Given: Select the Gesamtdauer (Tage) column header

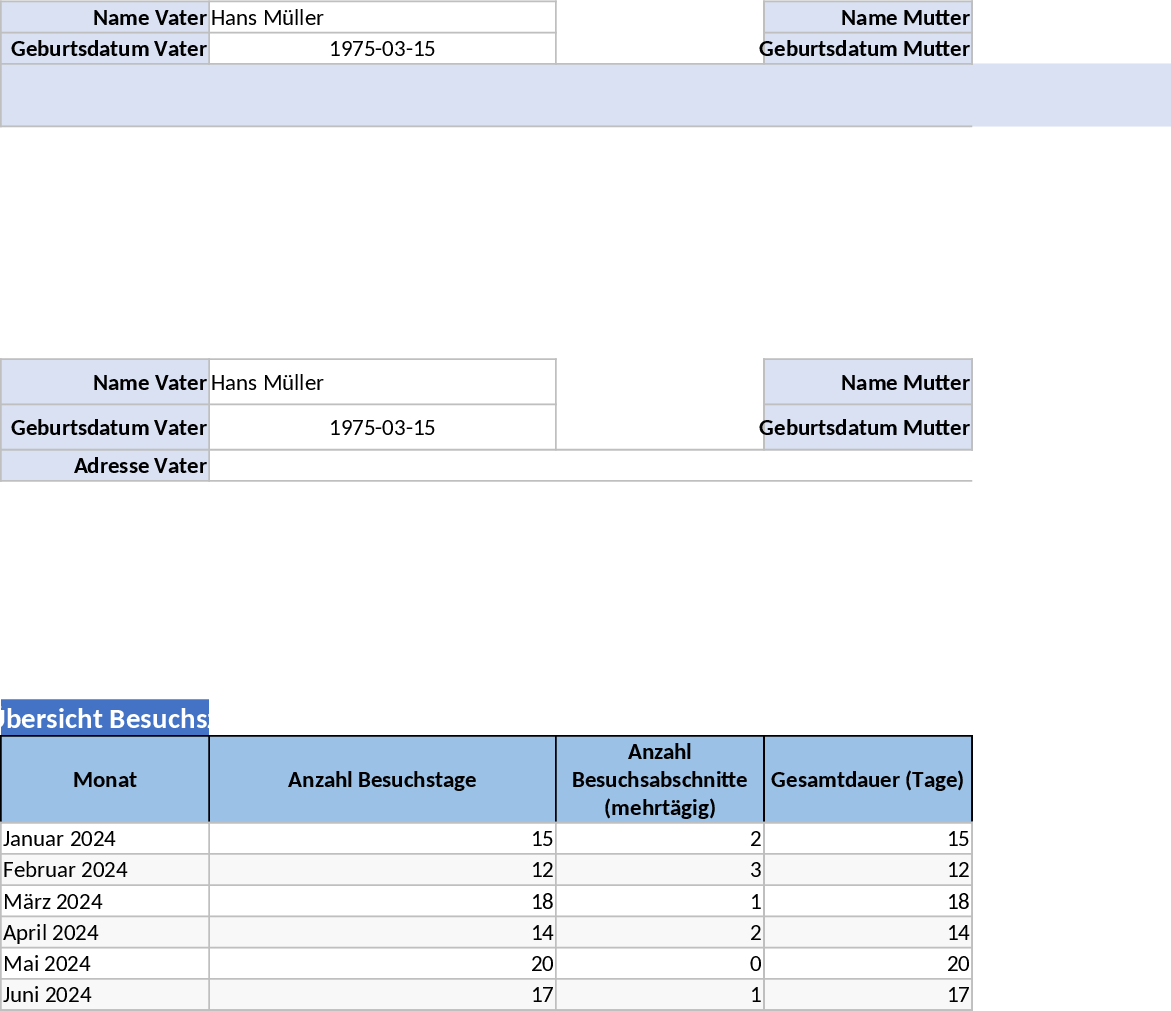Looking at the screenshot, I should click(x=867, y=779).
